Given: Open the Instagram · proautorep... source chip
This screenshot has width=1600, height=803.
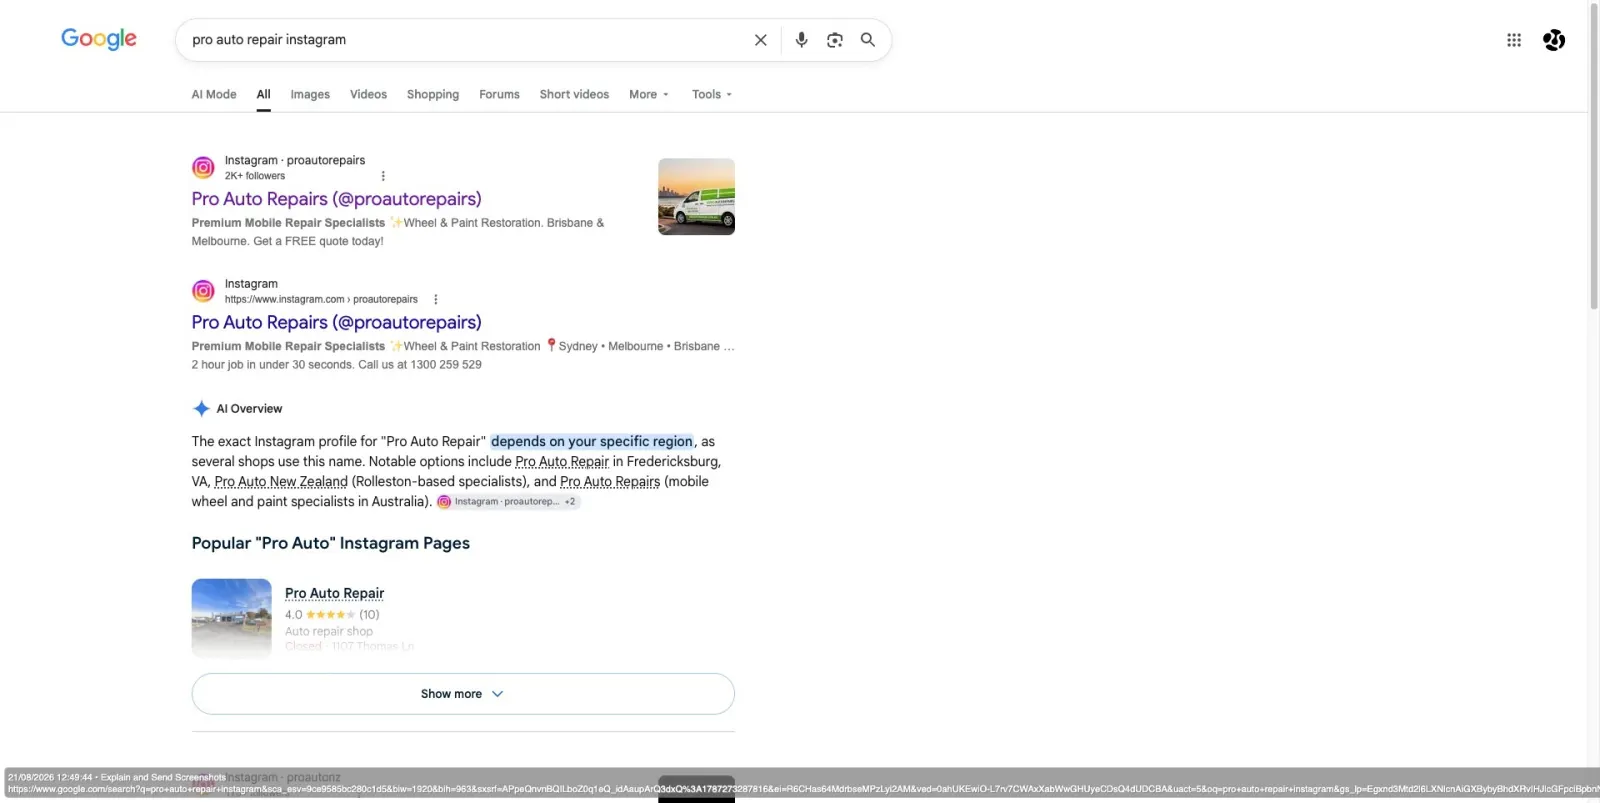Looking at the screenshot, I should tap(508, 502).
